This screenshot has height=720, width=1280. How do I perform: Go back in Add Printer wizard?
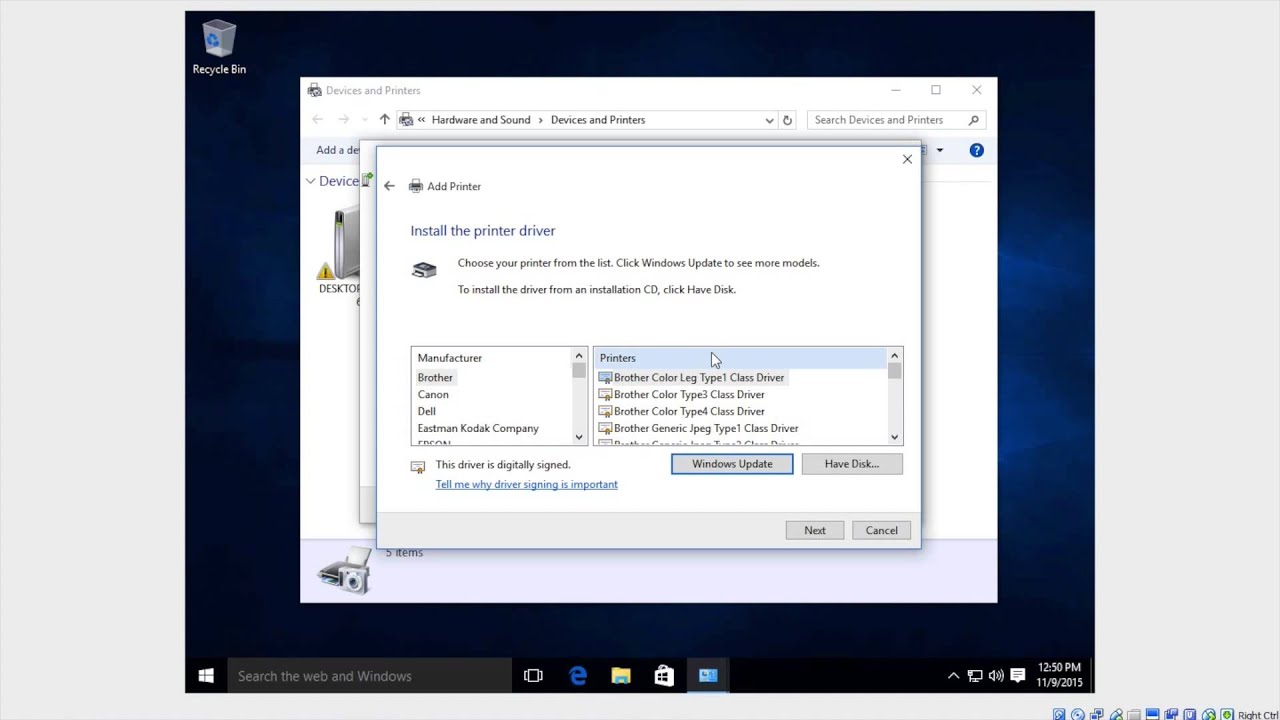pyautogui.click(x=389, y=186)
